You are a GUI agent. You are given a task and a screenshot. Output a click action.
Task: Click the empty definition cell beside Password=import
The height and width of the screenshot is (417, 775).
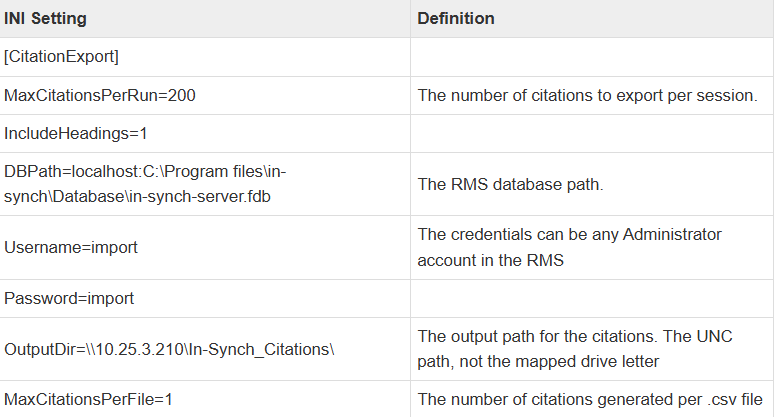tap(591, 298)
